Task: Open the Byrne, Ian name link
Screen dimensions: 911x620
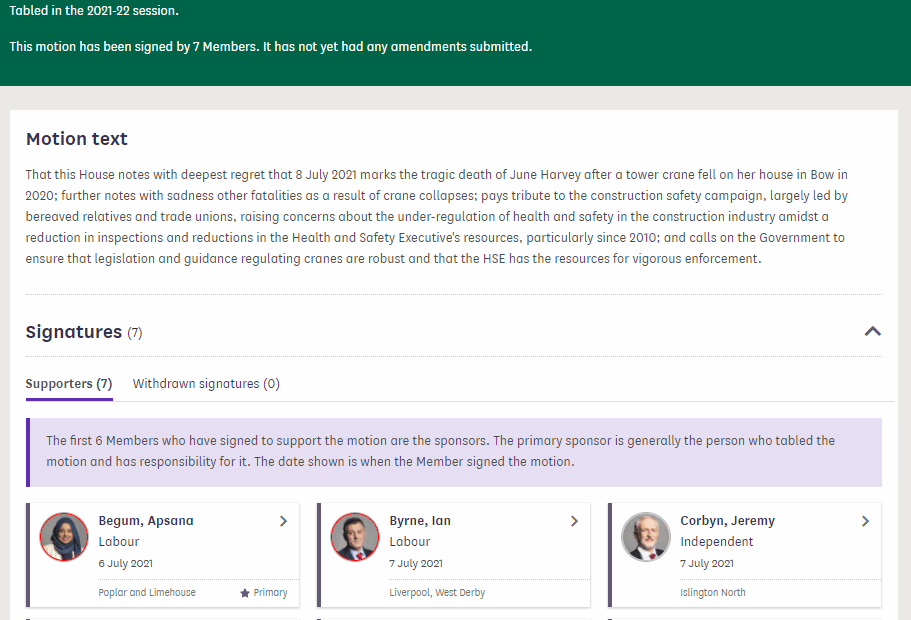Action: pyautogui.click(x=420, y=521)
